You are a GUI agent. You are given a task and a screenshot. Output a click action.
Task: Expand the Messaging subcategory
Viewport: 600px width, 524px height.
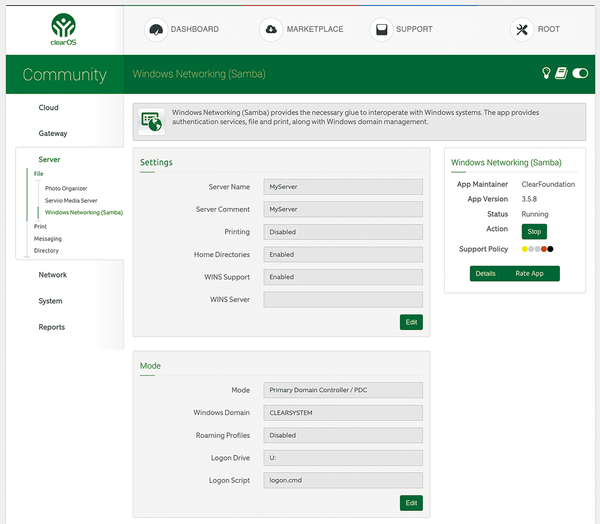48,239
